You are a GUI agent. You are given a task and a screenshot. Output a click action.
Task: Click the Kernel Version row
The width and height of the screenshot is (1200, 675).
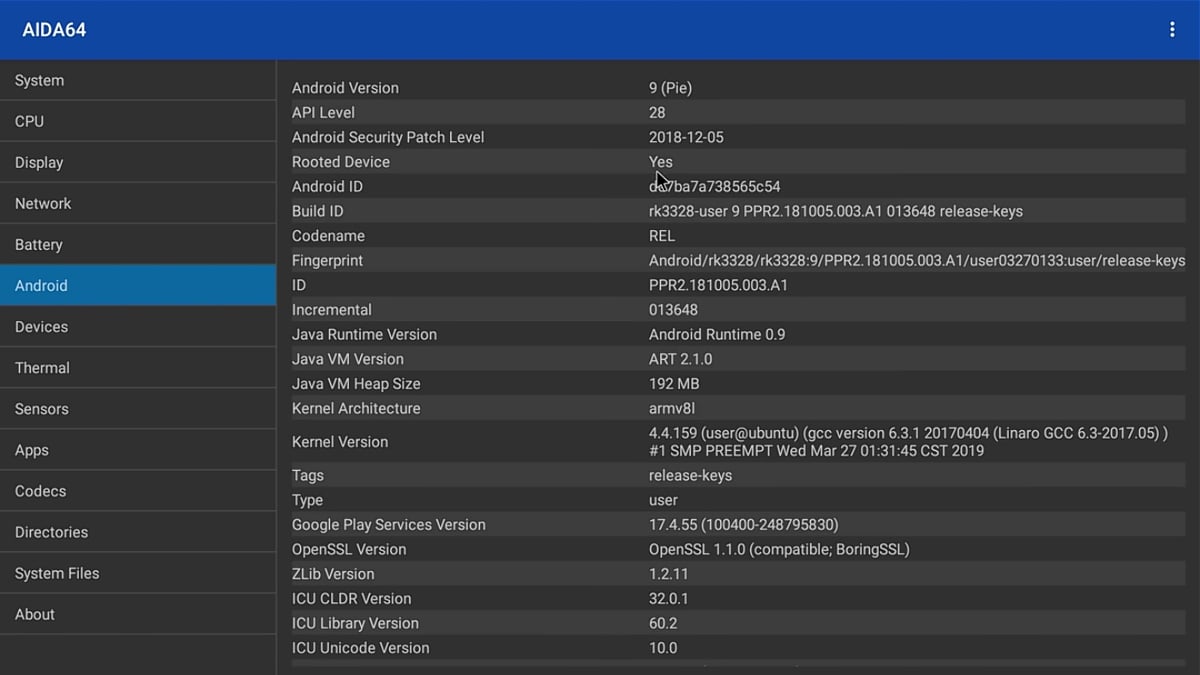tap(736, 442)
